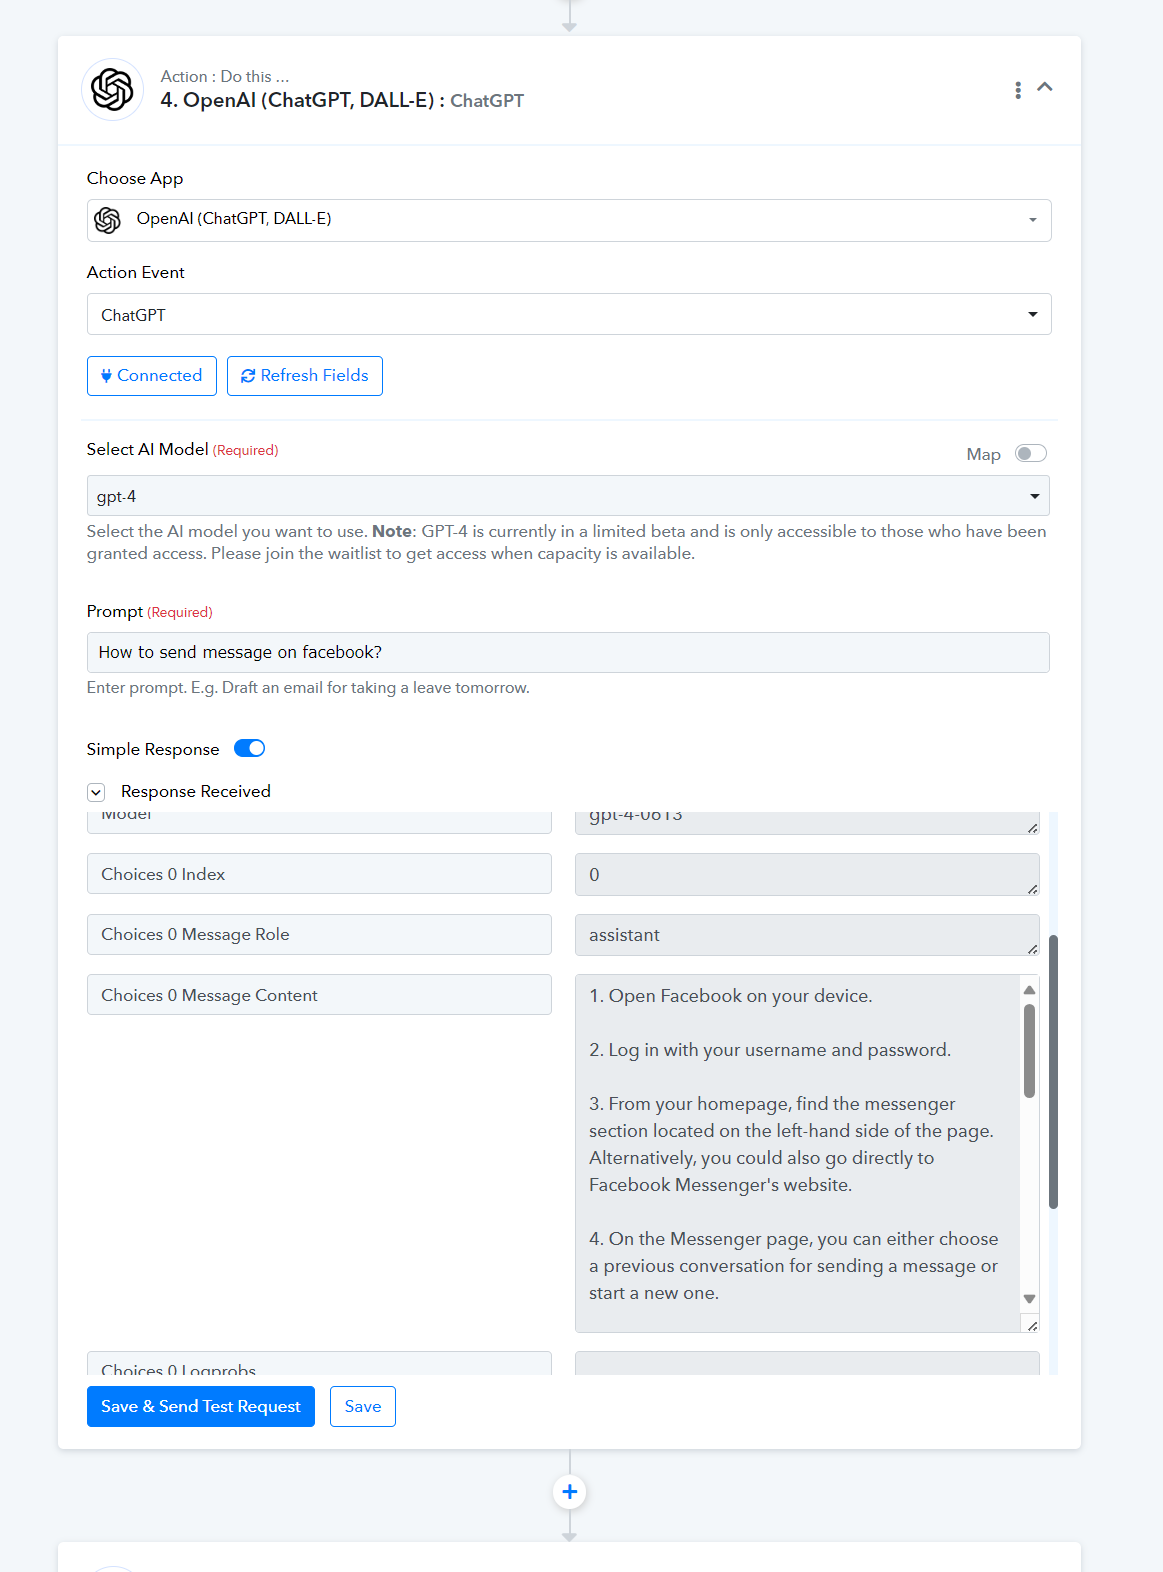Screen dimensions: 1163x1572
Task: Click the Refresh Fields button
Action: [x=305, y=376]
